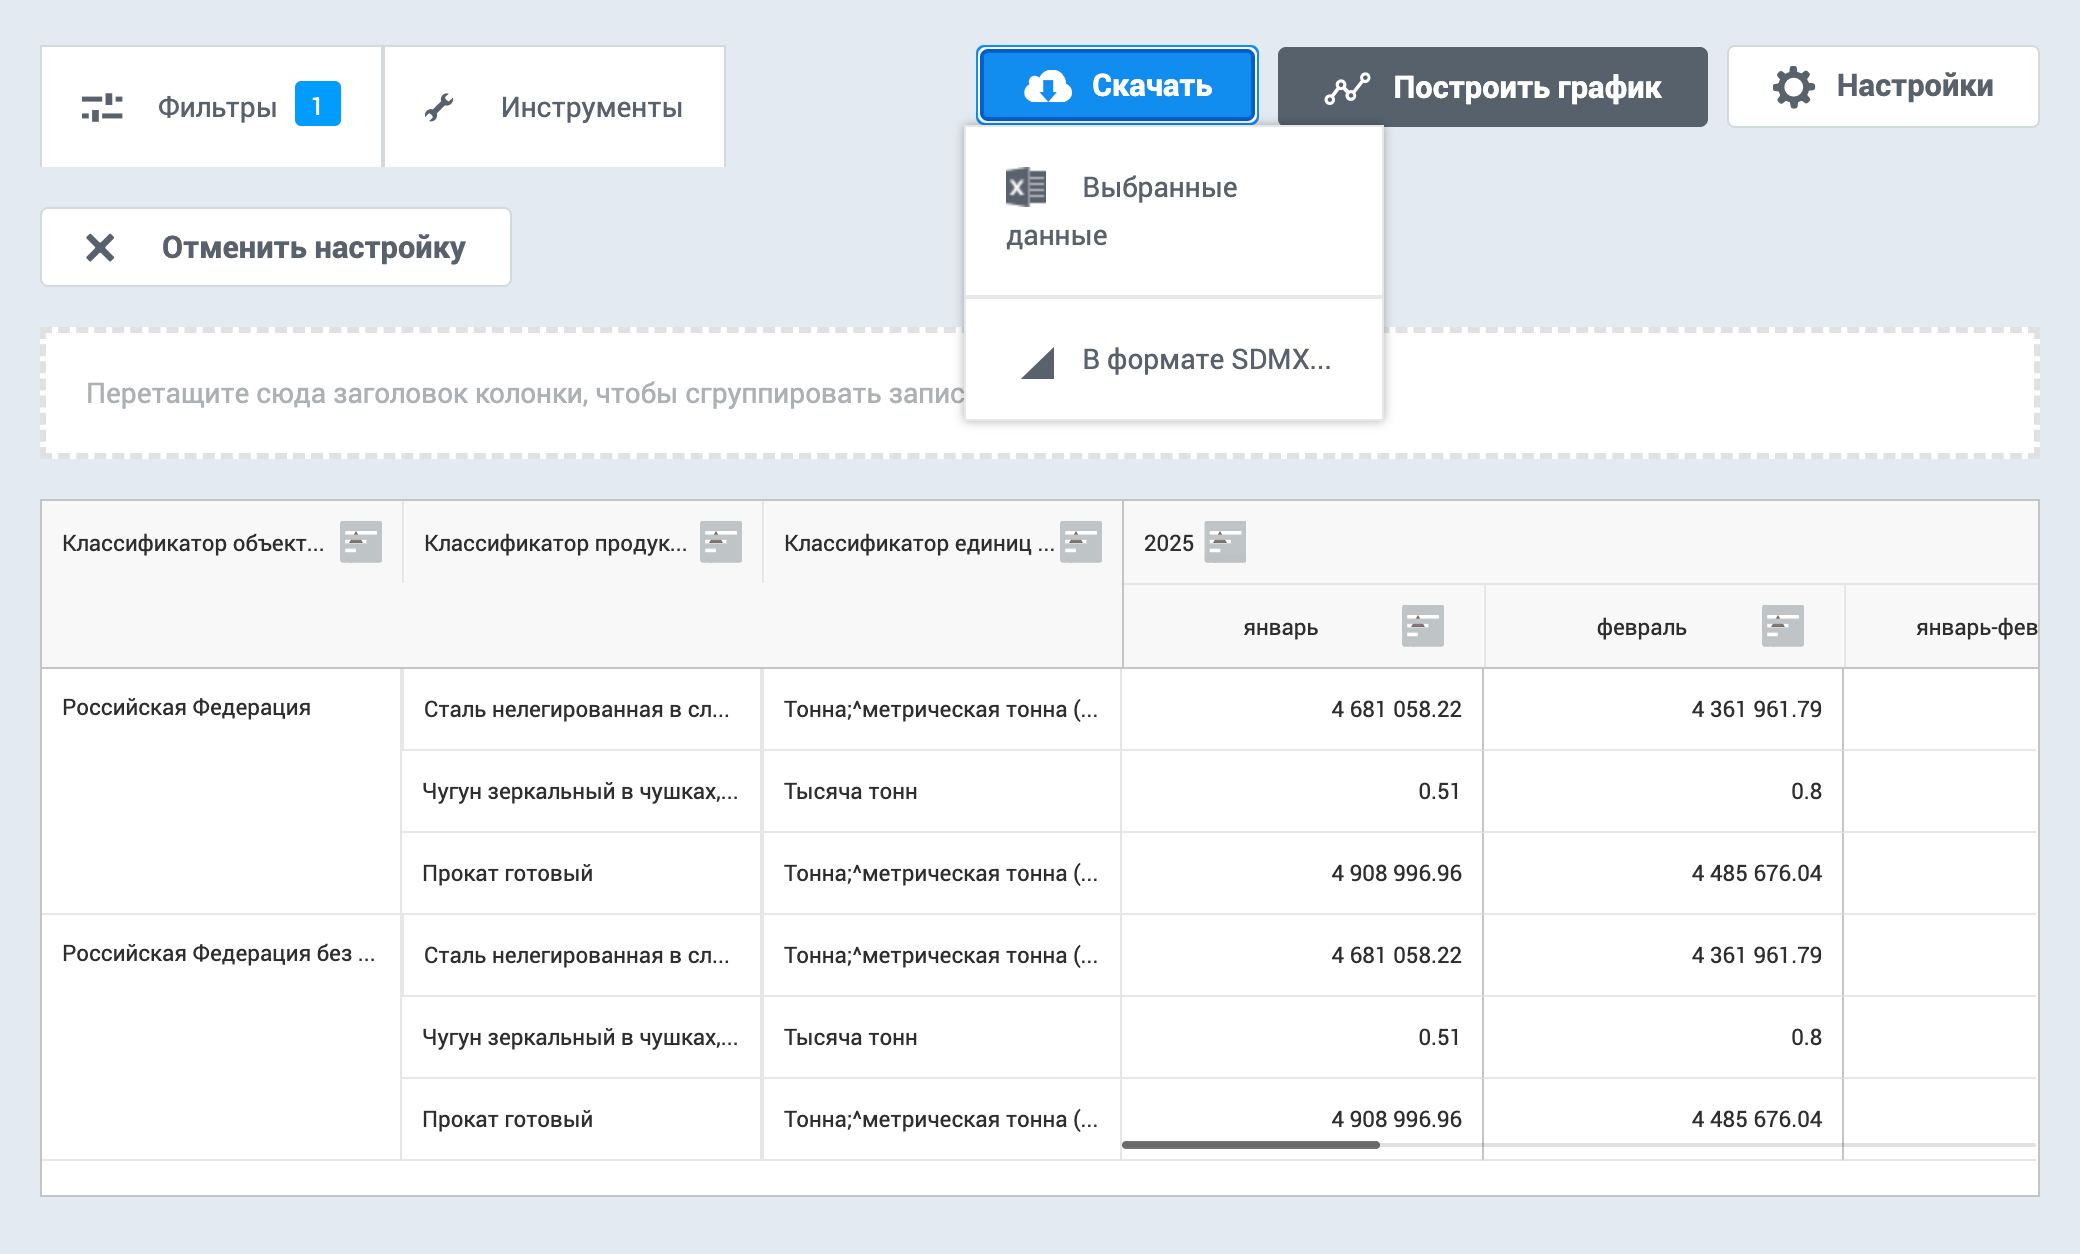Open the Инструменты menu
The width and height of the screenshot is (2080, 1254).
pyautogui.click(x=553, y=106)
